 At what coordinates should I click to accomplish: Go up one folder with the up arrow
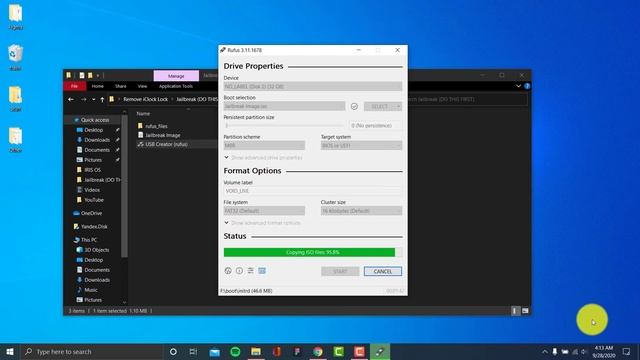102,99
